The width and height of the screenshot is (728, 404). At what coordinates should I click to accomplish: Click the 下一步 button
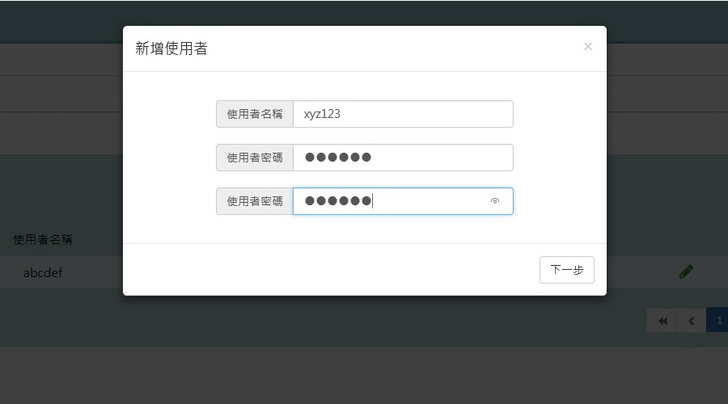(x=566, y=270)
